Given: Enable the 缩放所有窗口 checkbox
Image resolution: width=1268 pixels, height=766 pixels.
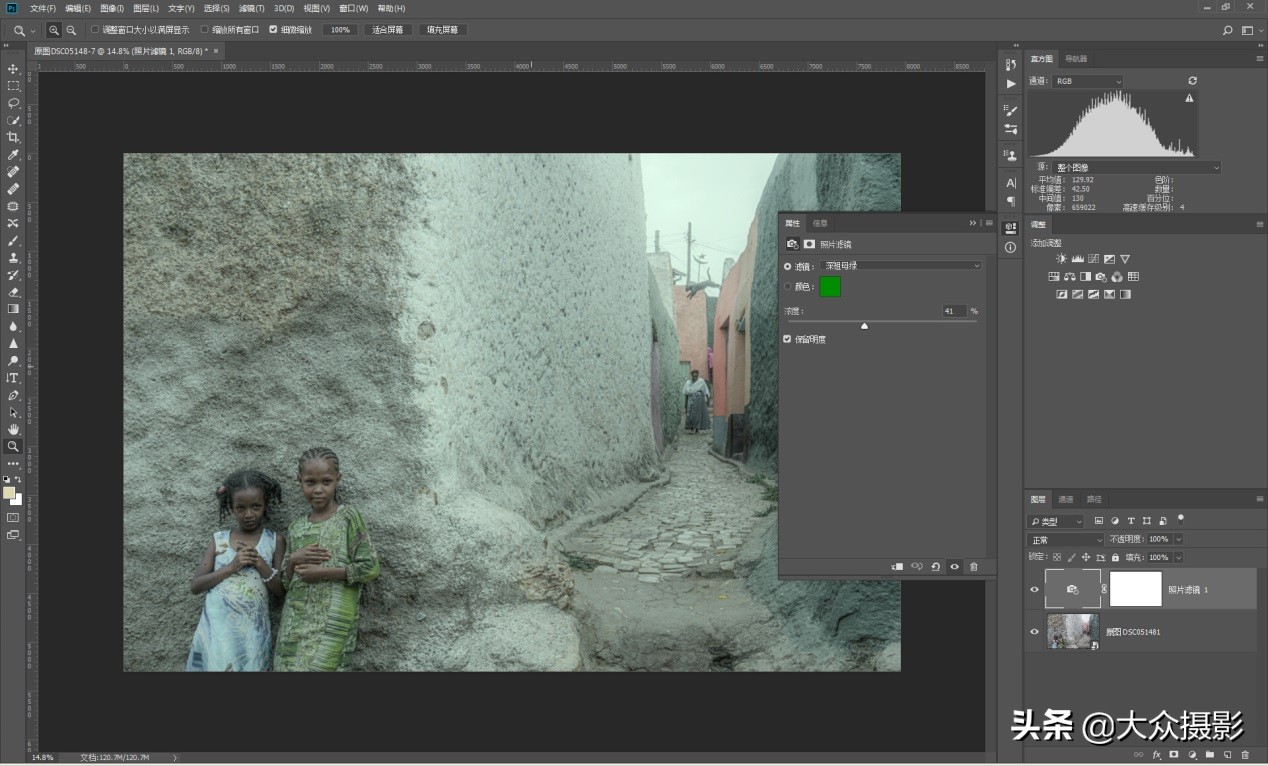Looking at the screenshot, I should click(205, 30).
